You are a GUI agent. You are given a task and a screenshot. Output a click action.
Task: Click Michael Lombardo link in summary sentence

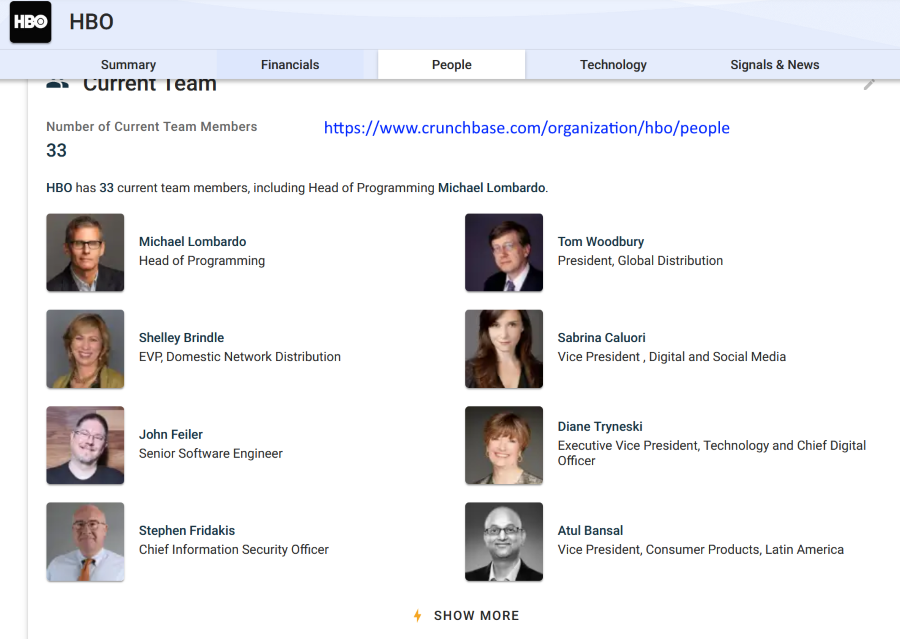(x=491, y=188)
